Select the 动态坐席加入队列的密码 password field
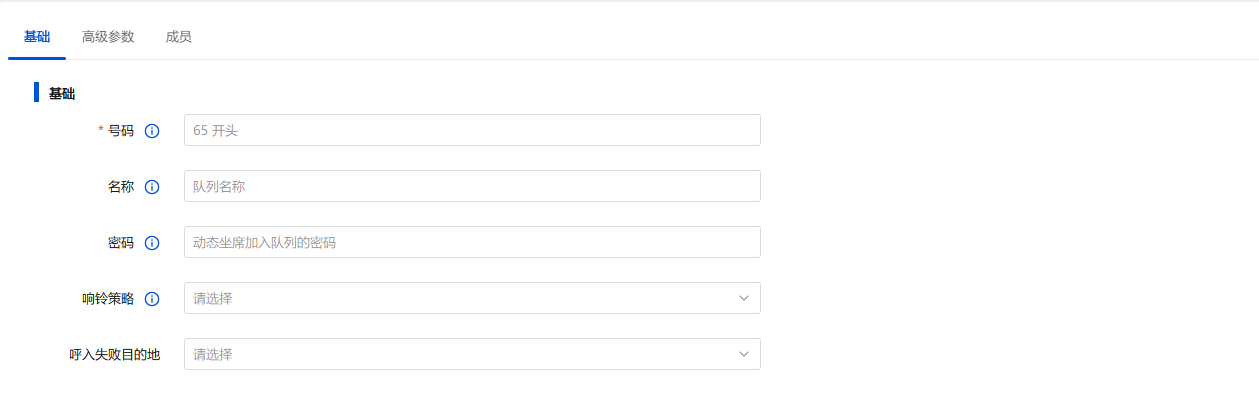Screen dimensions: 1259x401 [472, 242]
